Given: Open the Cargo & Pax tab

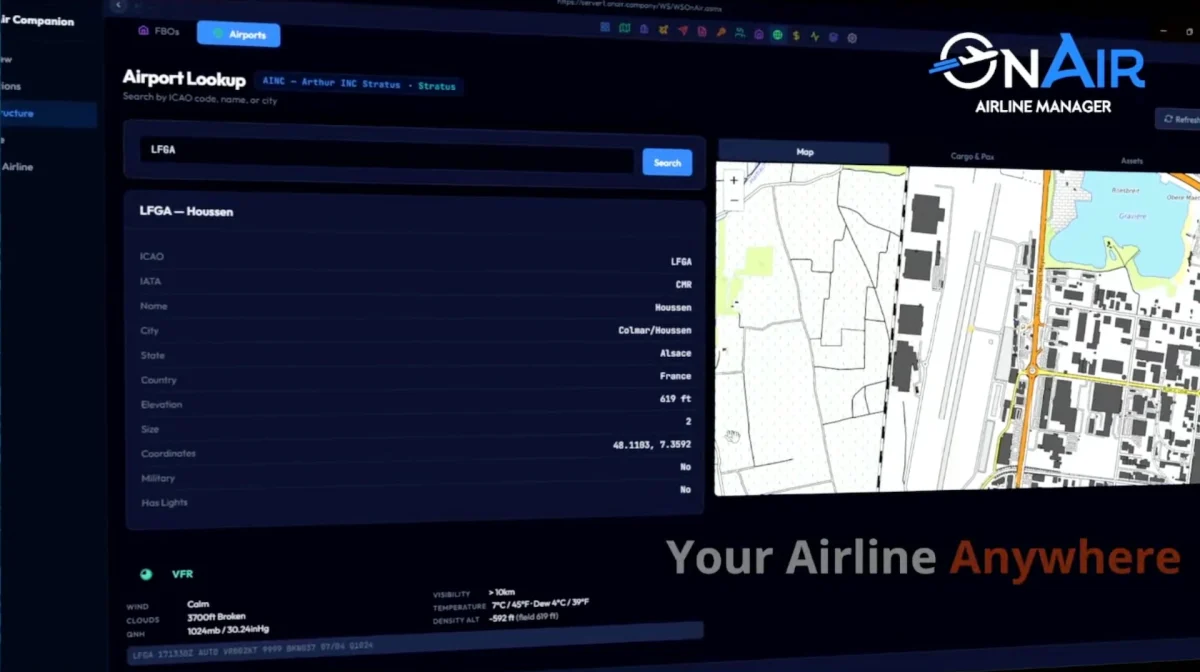Looking at the screenshot, I should tap(977, 157).
